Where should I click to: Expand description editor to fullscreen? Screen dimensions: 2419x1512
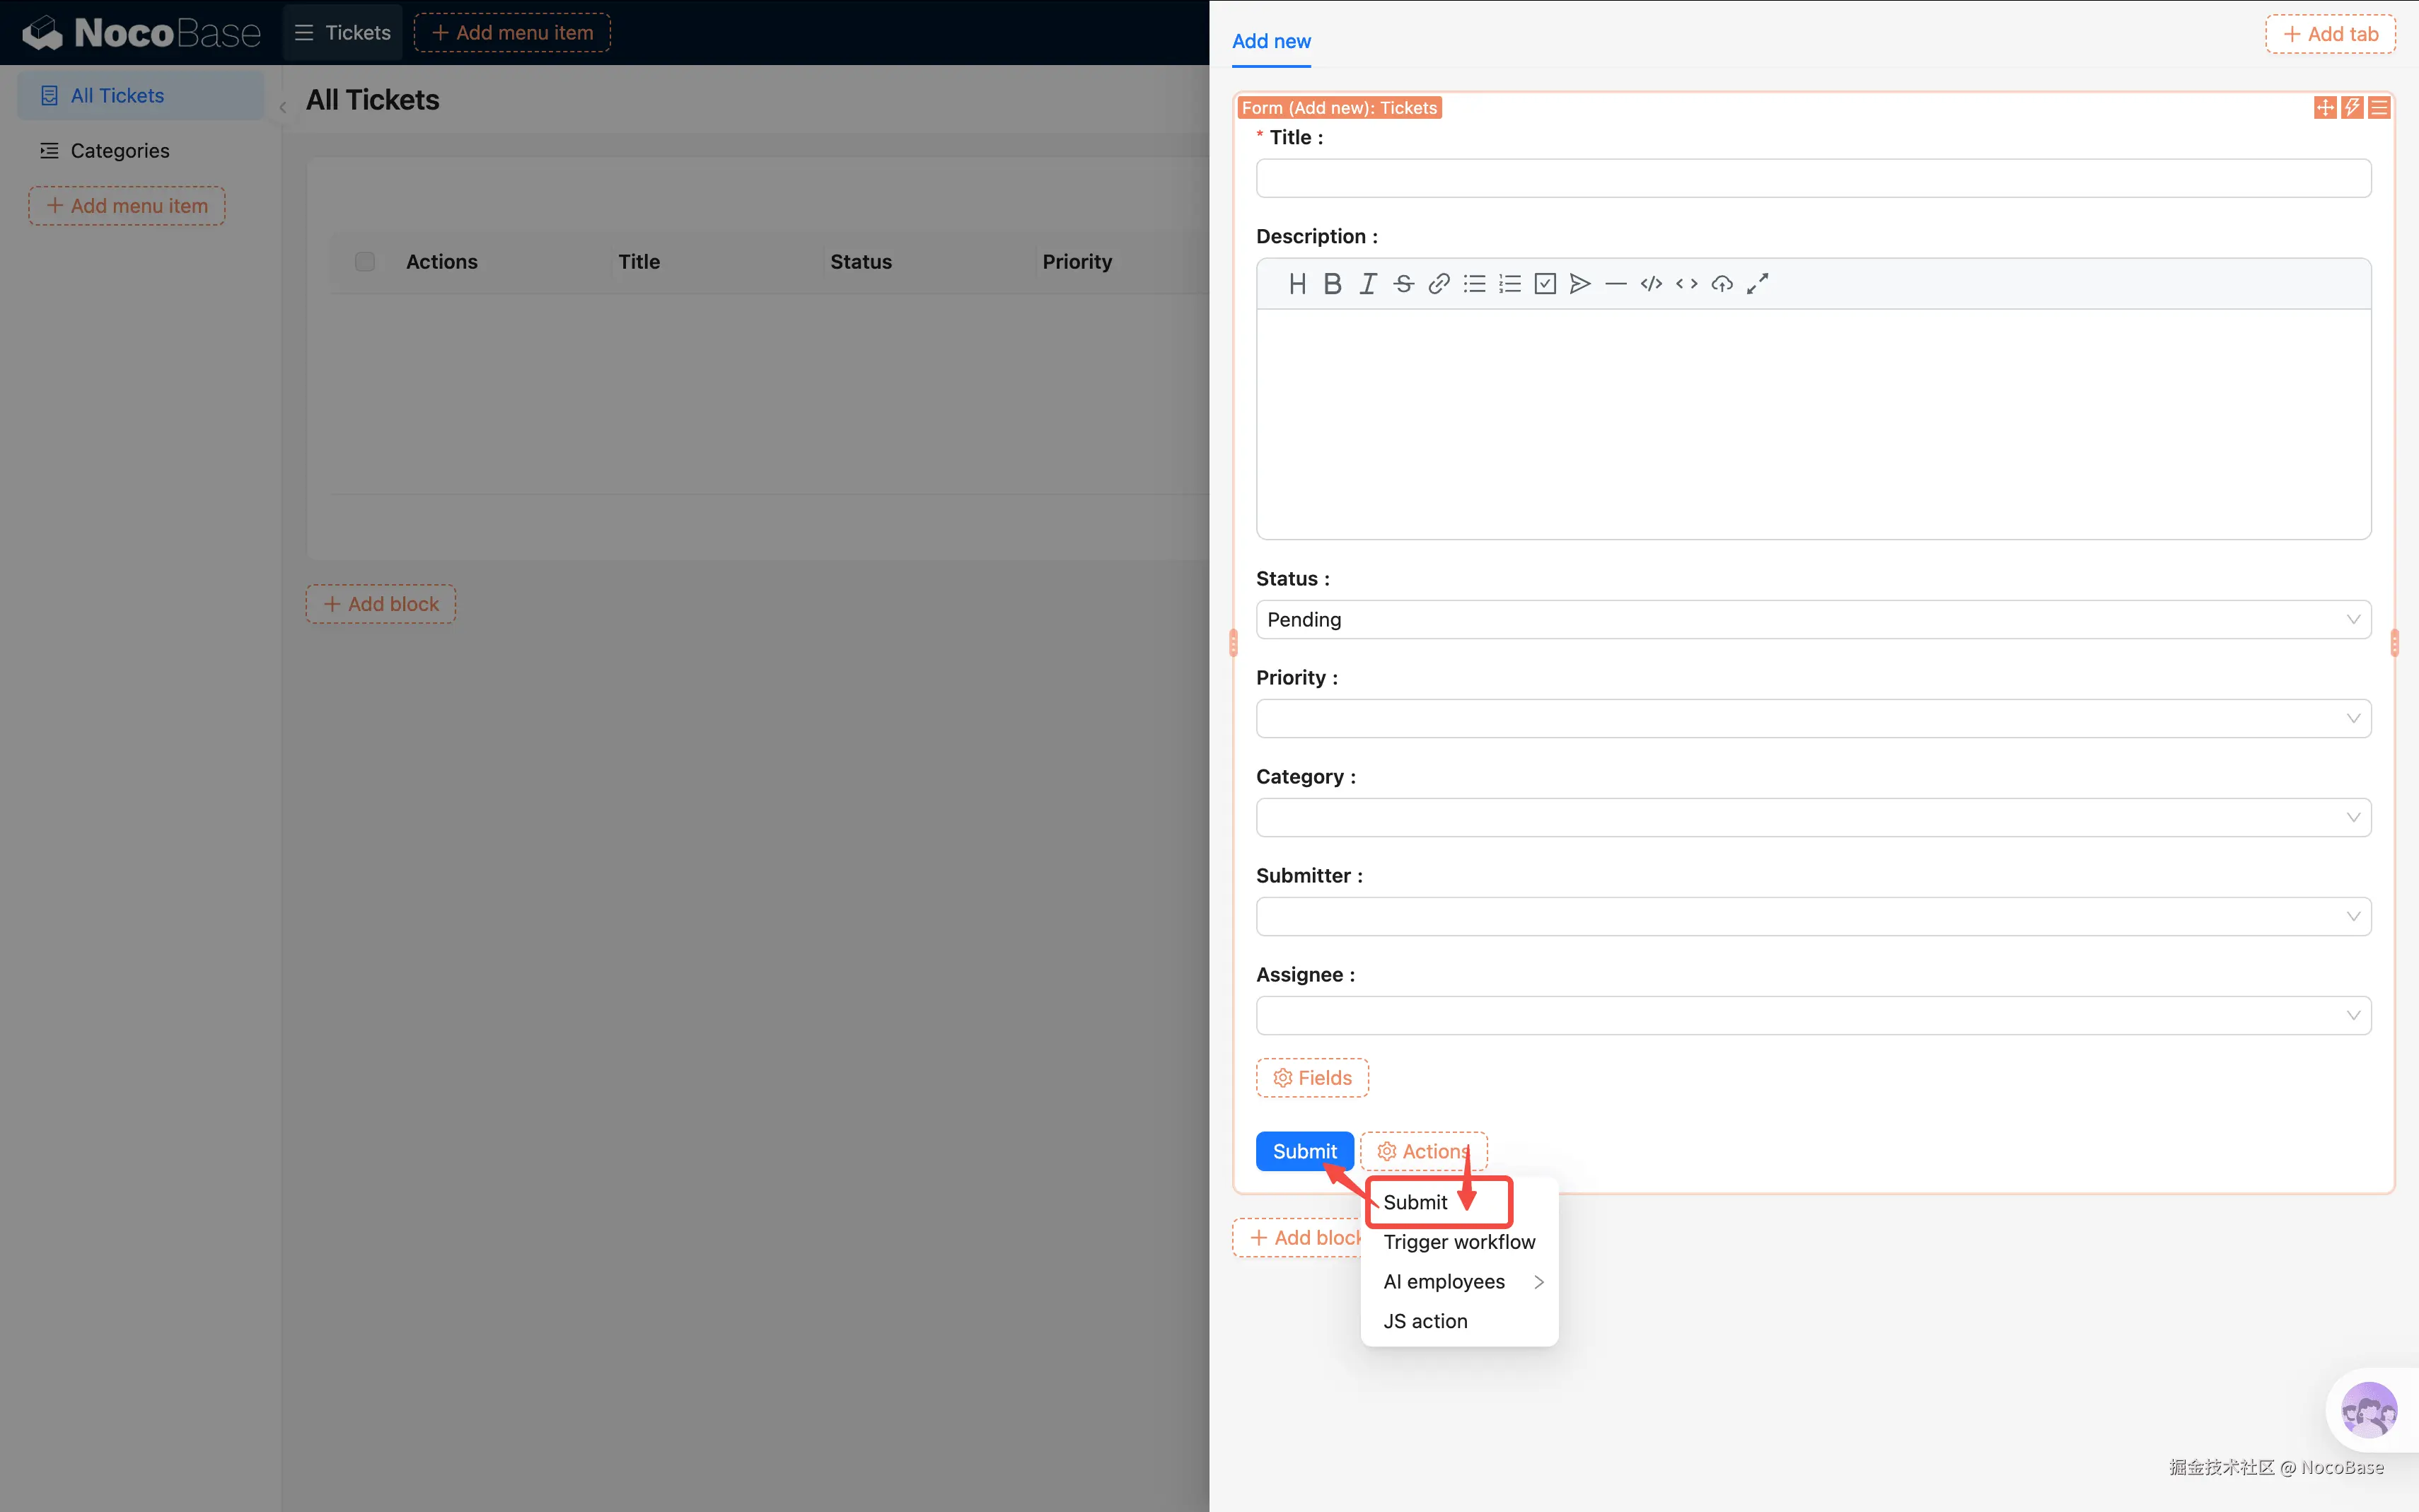click(1757, 284)
